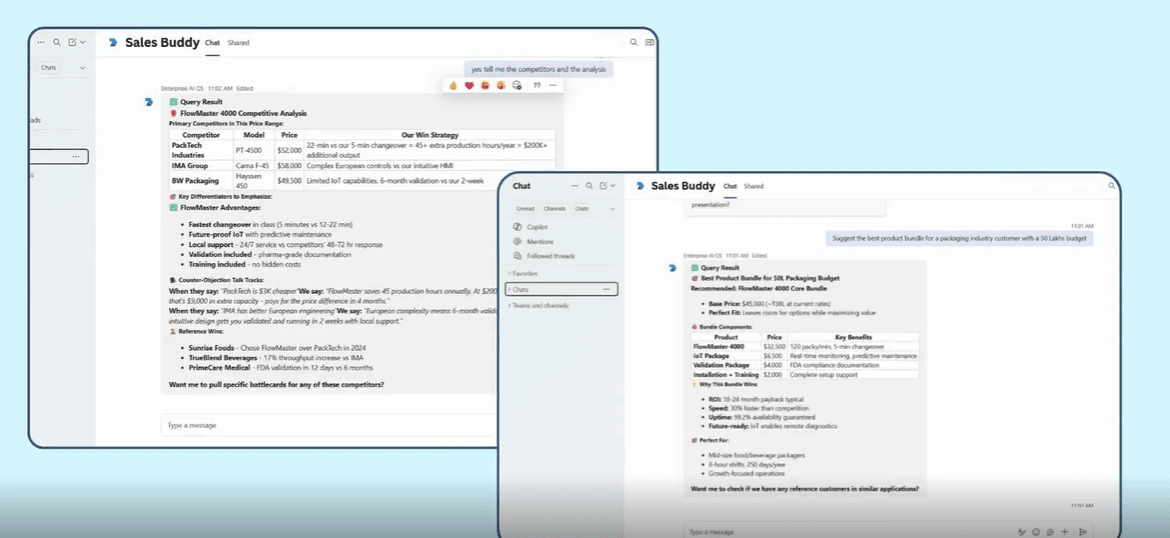Toggle the Unread filter chip
This screenshot has height=538, width=1170.
coord(525,208)
